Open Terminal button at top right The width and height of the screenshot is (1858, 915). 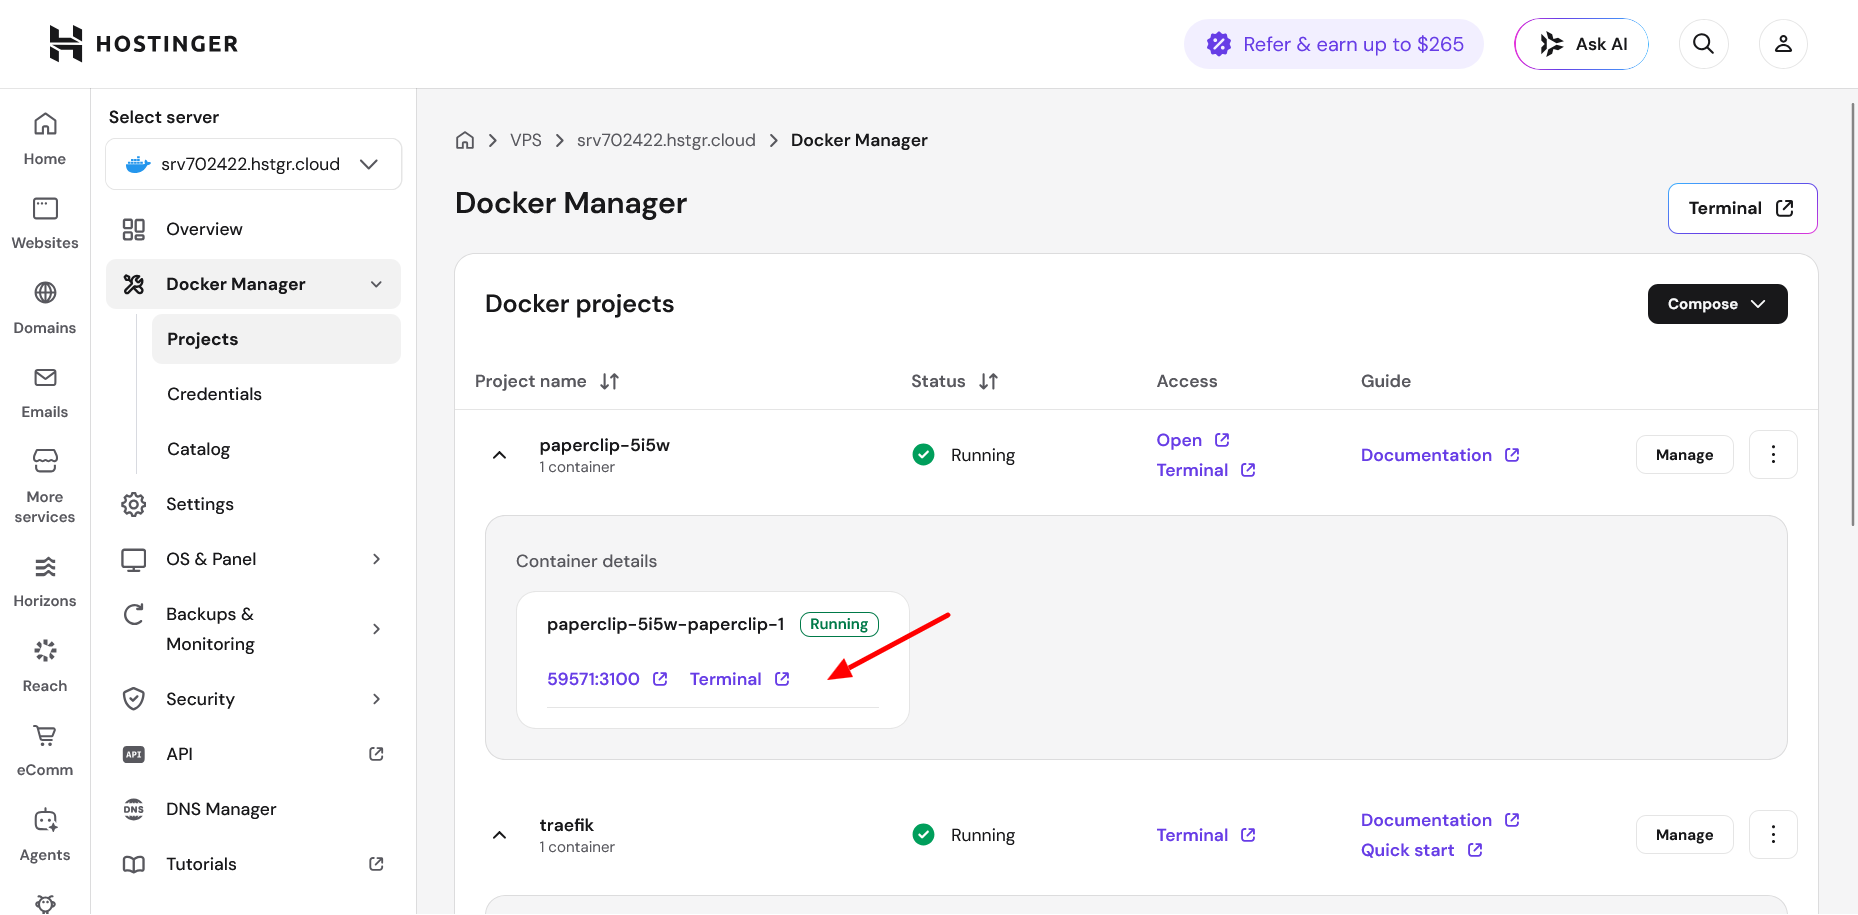coord(1742,208)
